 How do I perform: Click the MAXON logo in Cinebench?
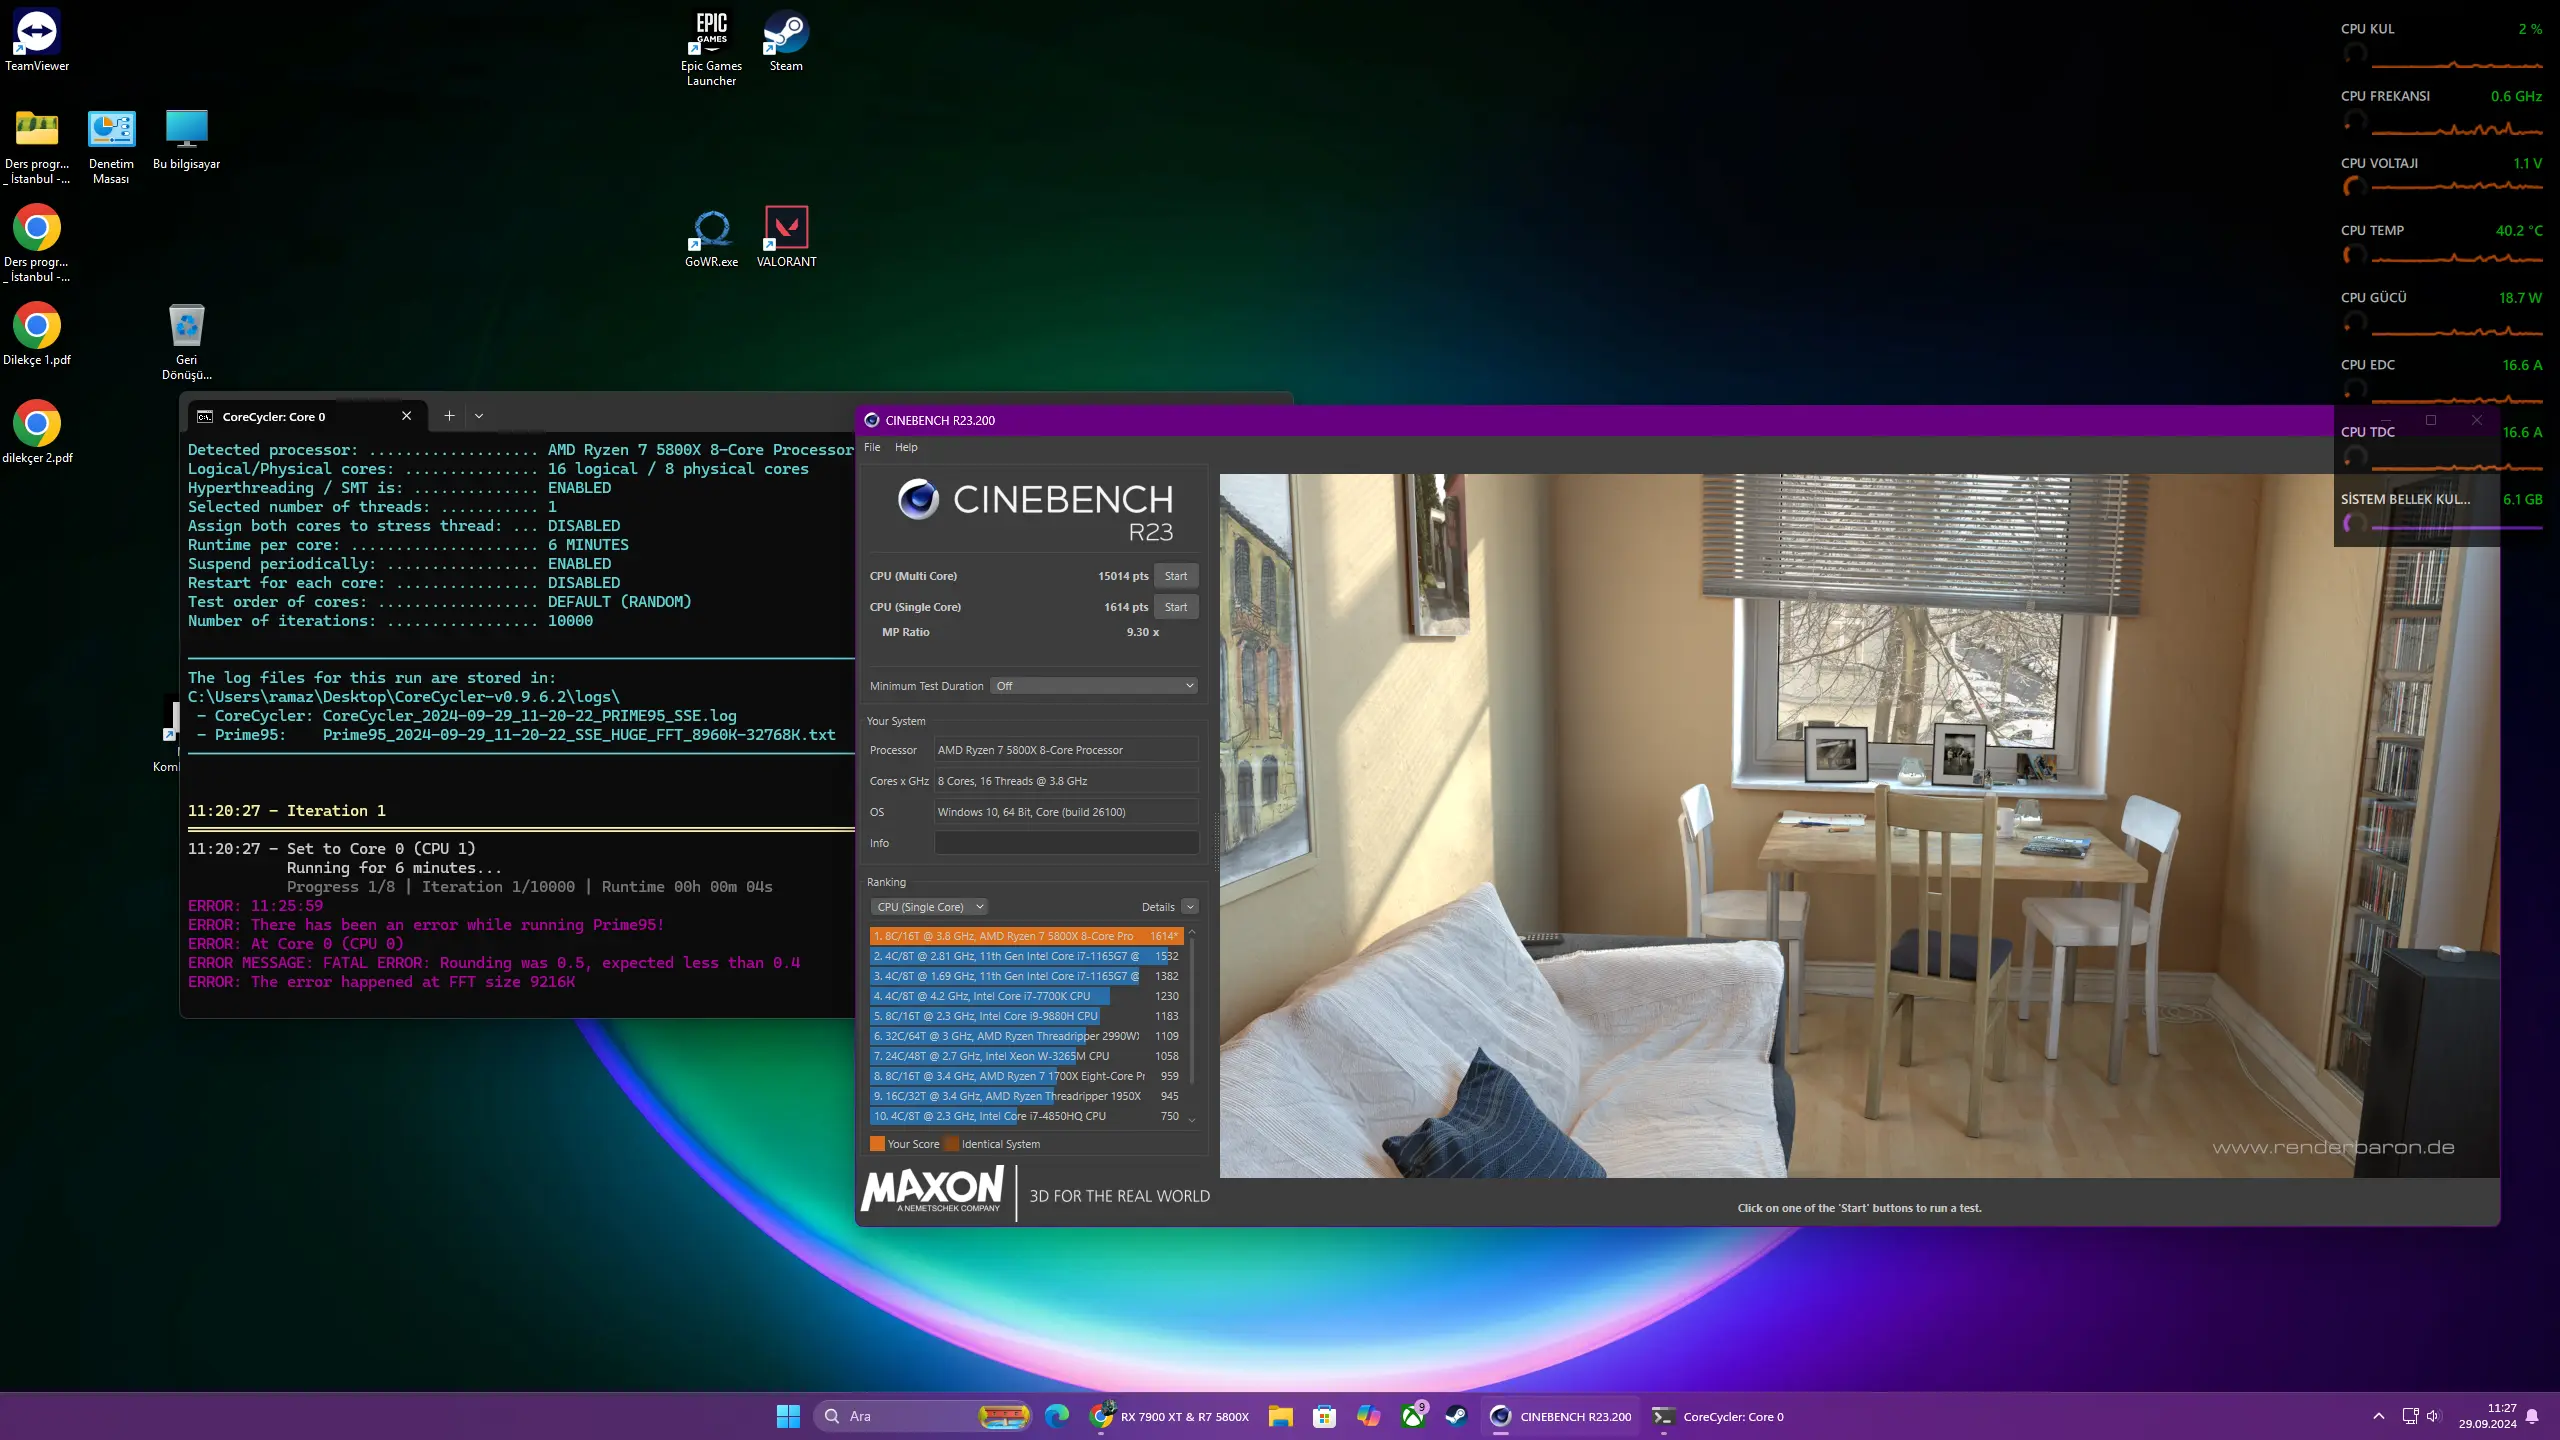pos(932,1190)
